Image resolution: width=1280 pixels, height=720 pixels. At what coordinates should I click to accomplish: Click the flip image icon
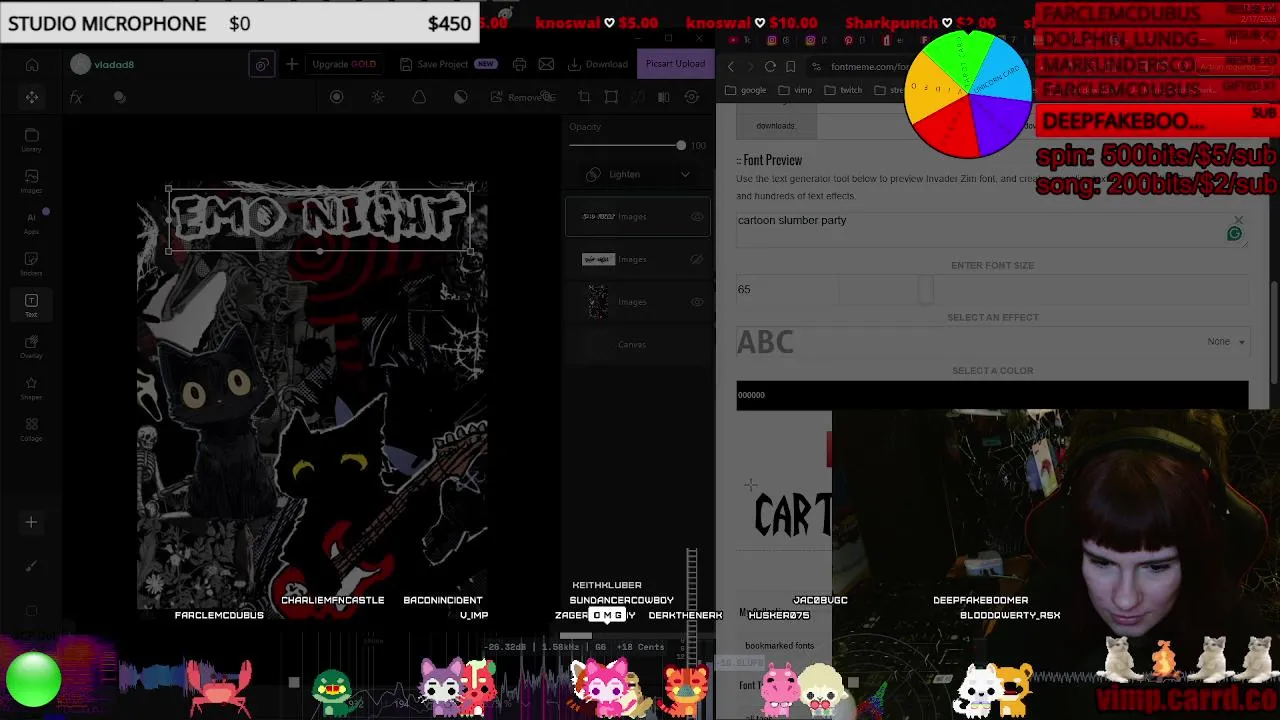pos(663,97)
